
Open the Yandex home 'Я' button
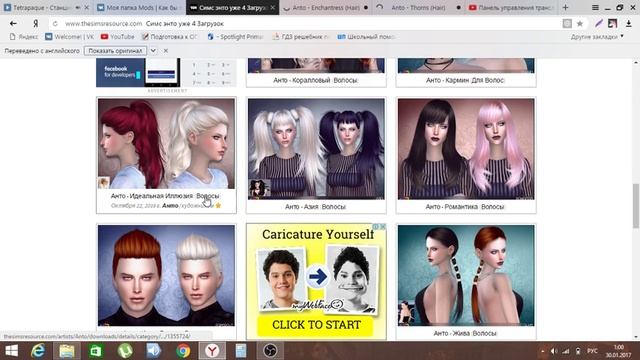[x=36, y=24]
